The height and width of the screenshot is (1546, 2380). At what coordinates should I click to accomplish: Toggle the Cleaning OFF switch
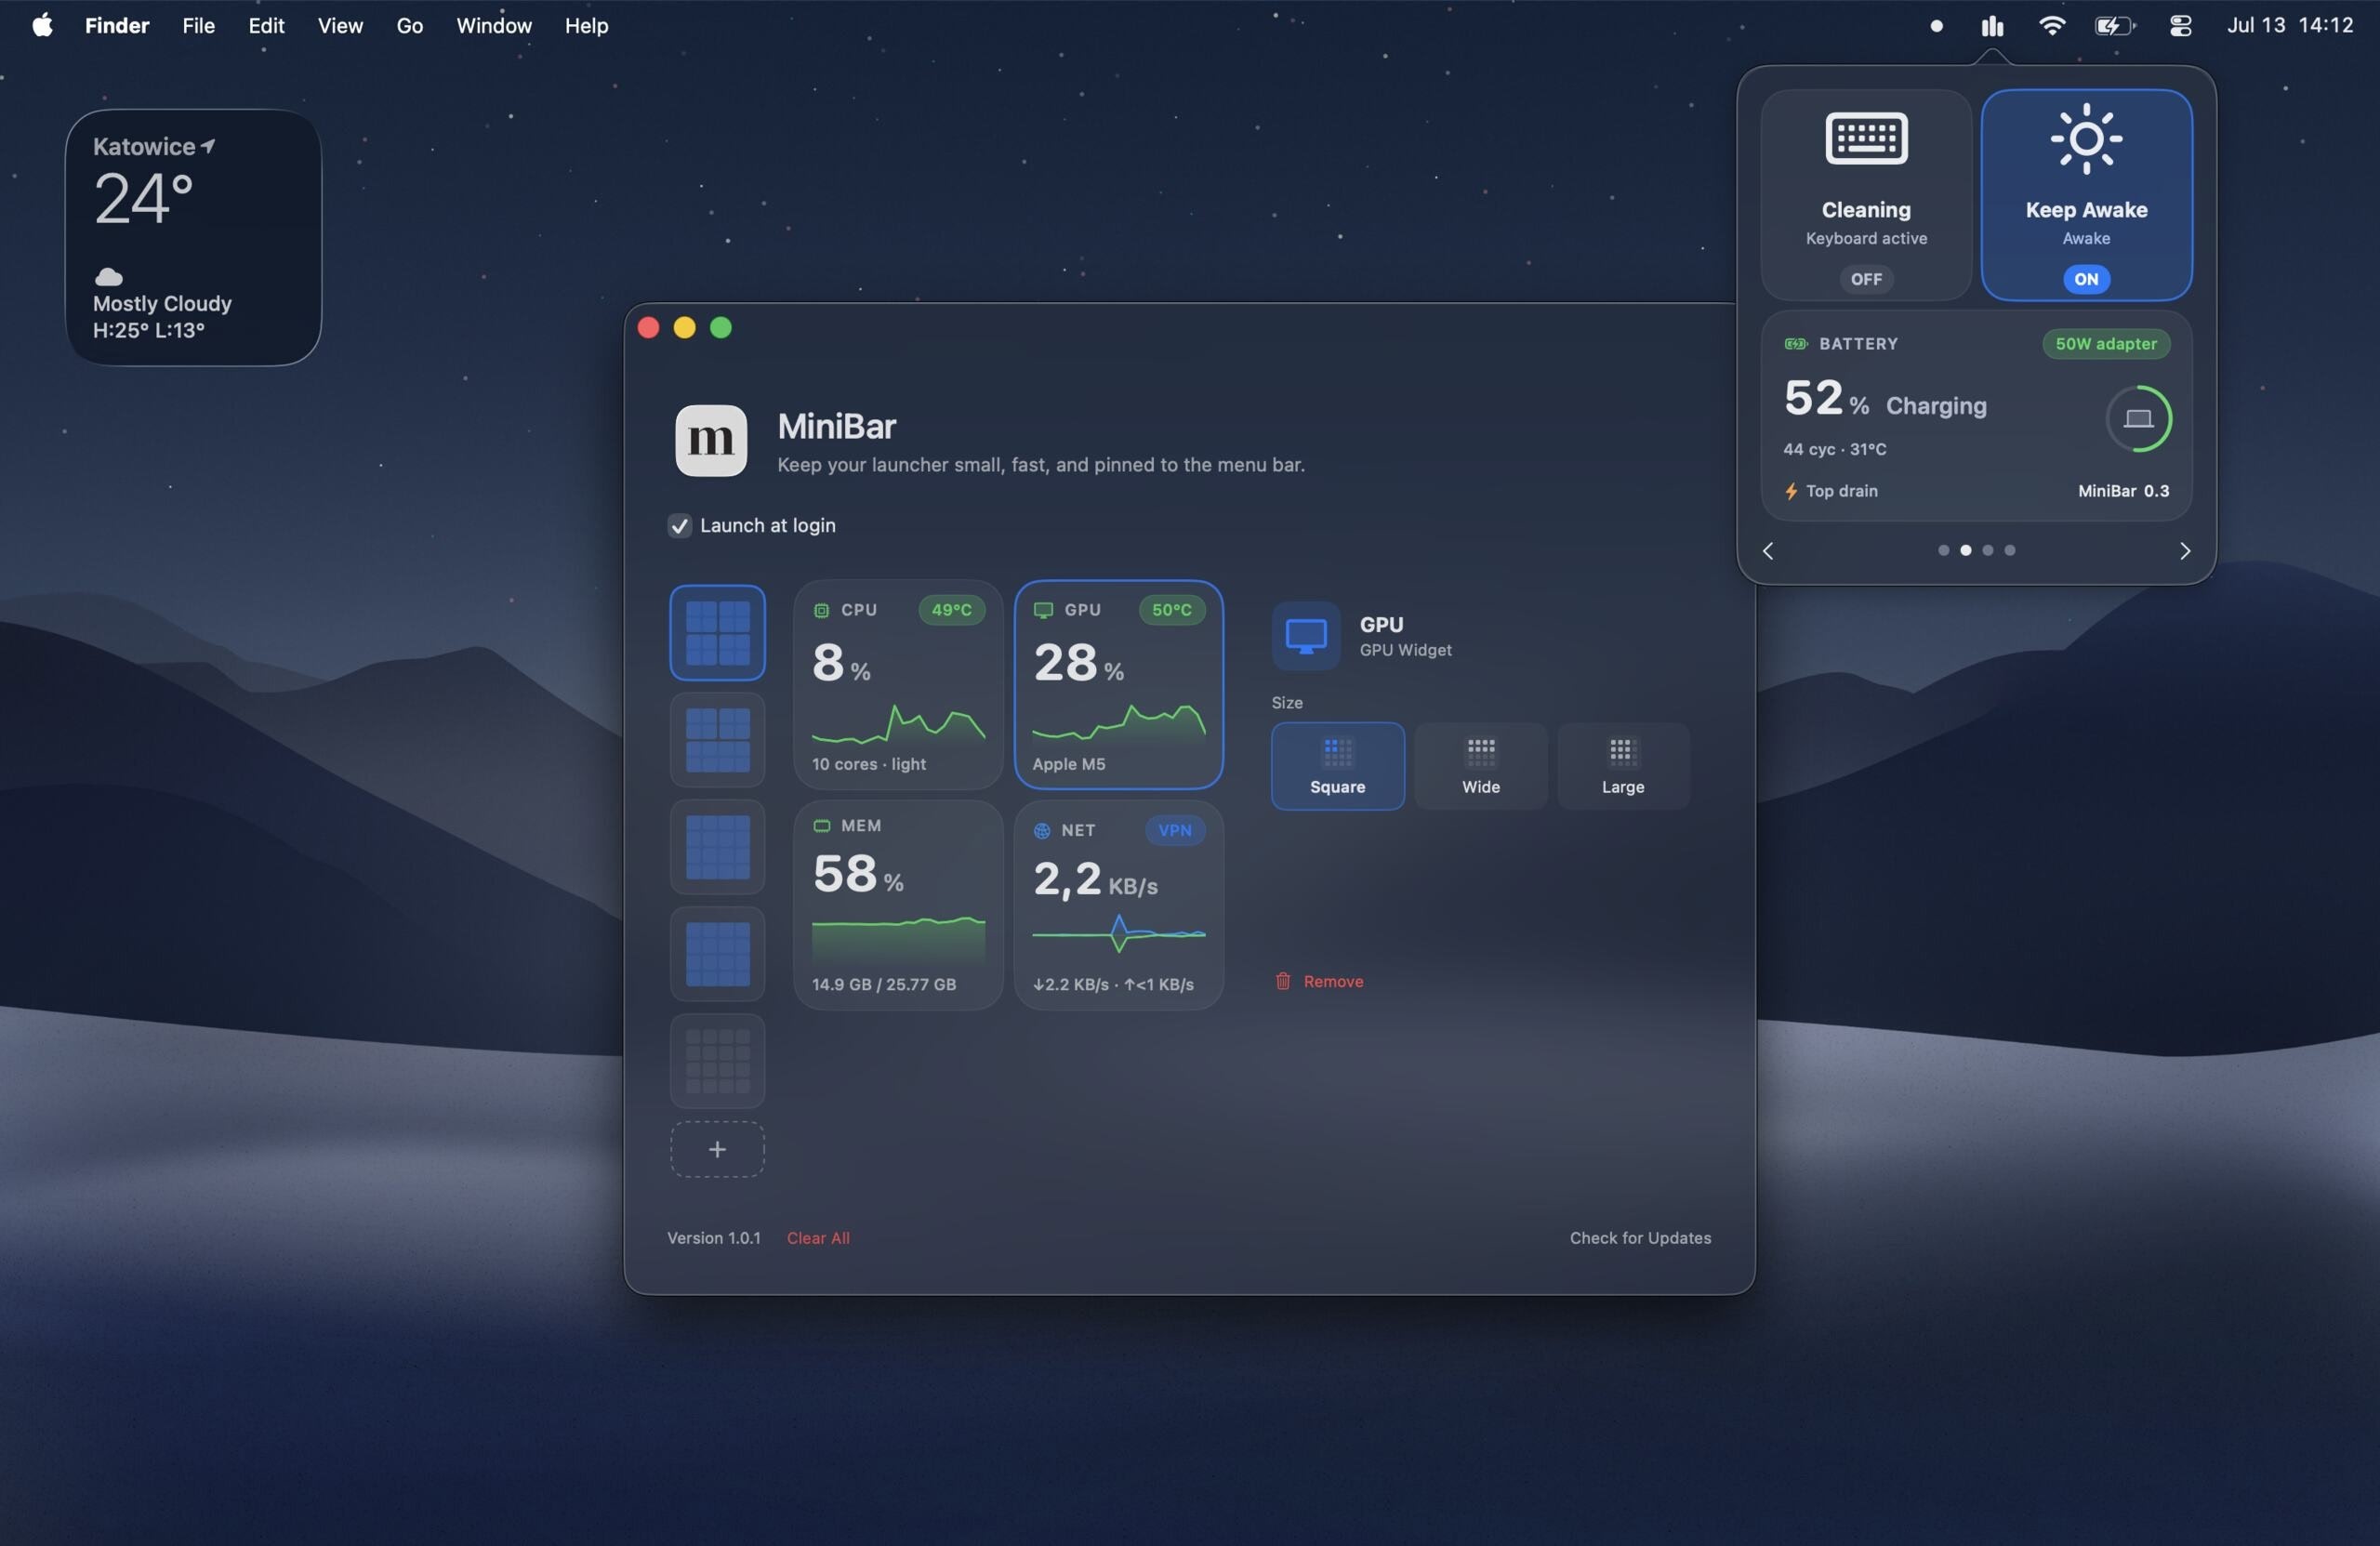(1866, 279)
